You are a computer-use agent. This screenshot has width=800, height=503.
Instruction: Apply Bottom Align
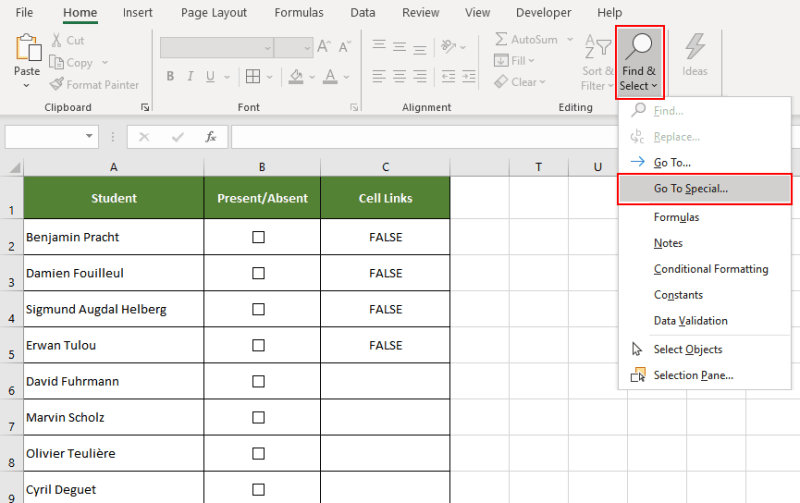pos(420,48)
